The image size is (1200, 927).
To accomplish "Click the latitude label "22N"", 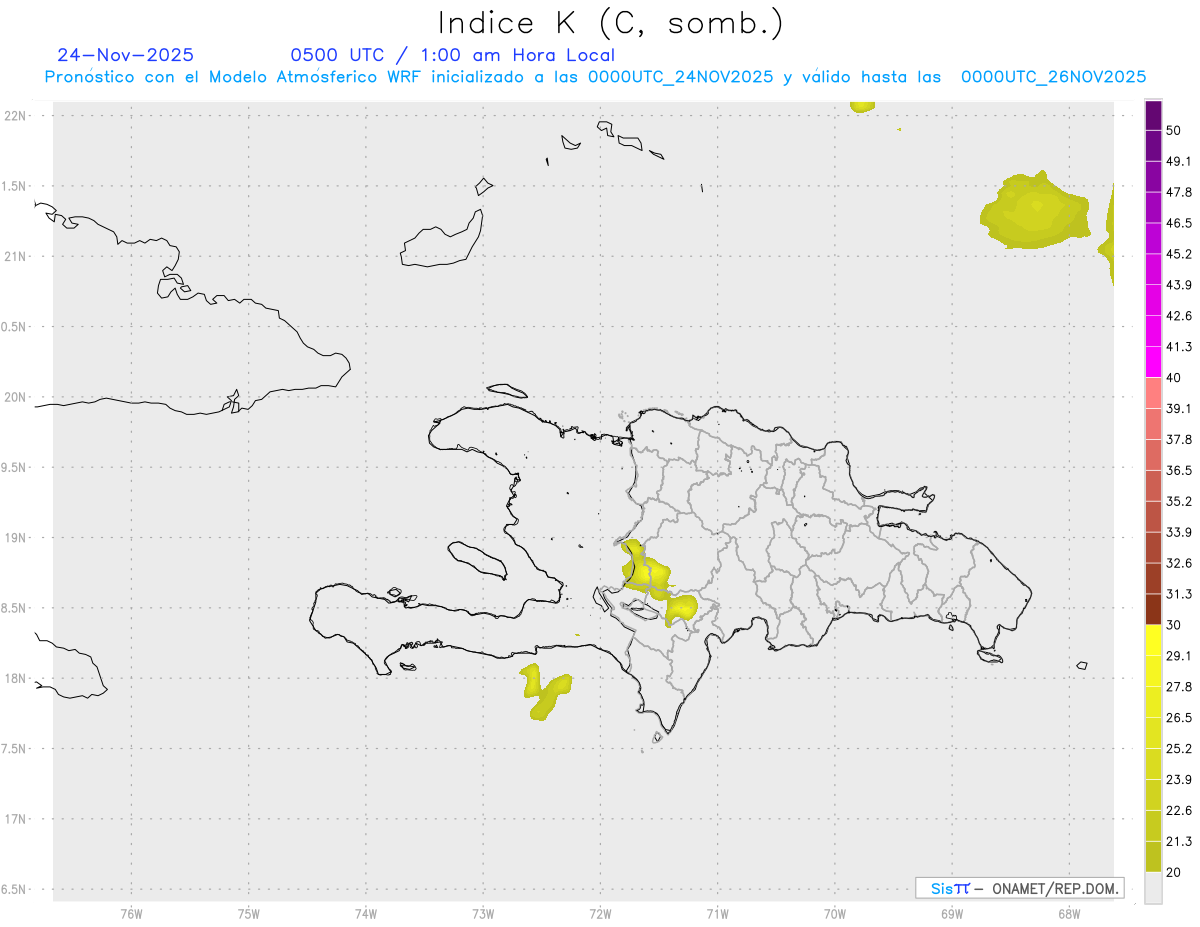I will (15, 116).
